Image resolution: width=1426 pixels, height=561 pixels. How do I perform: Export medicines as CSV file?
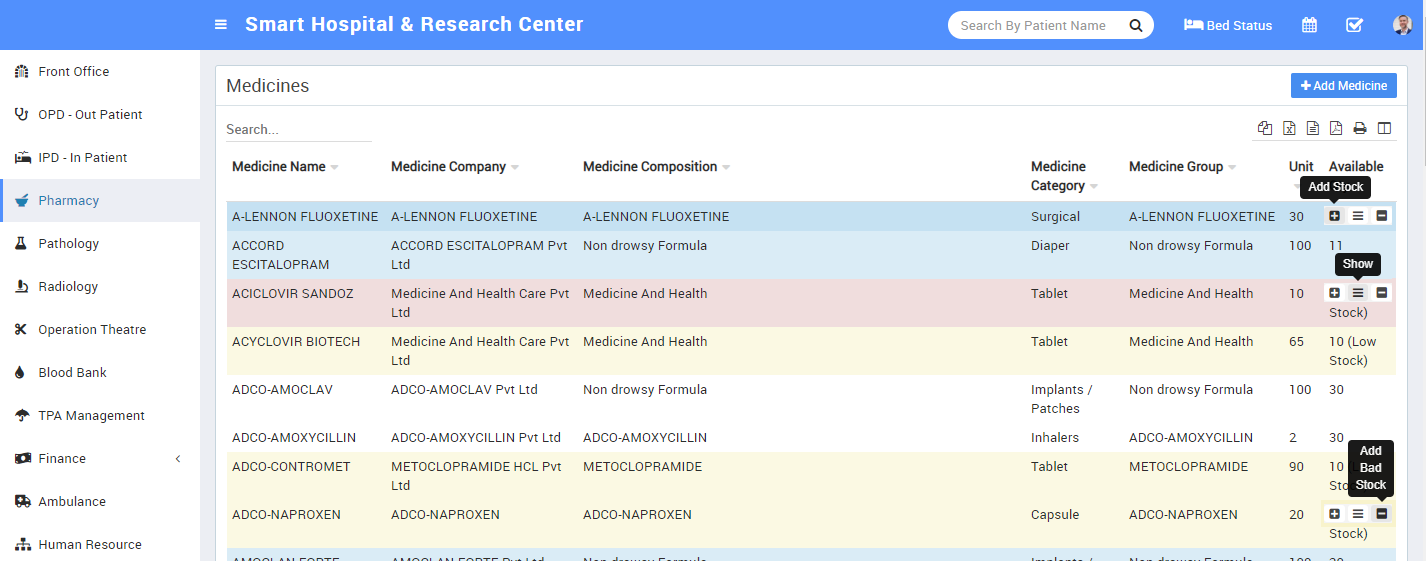pyautogui.click(x=1313, y=128)
